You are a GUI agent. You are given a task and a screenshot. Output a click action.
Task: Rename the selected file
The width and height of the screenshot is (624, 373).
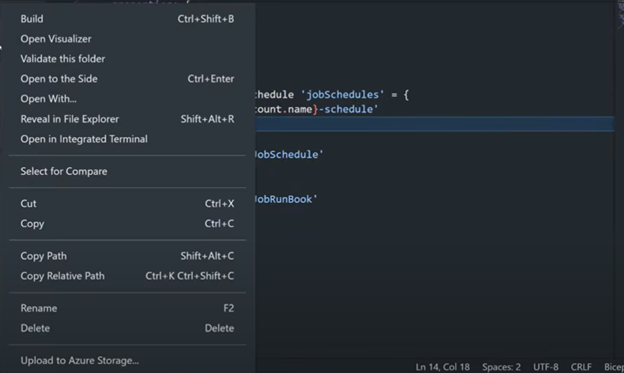point(127,308)
